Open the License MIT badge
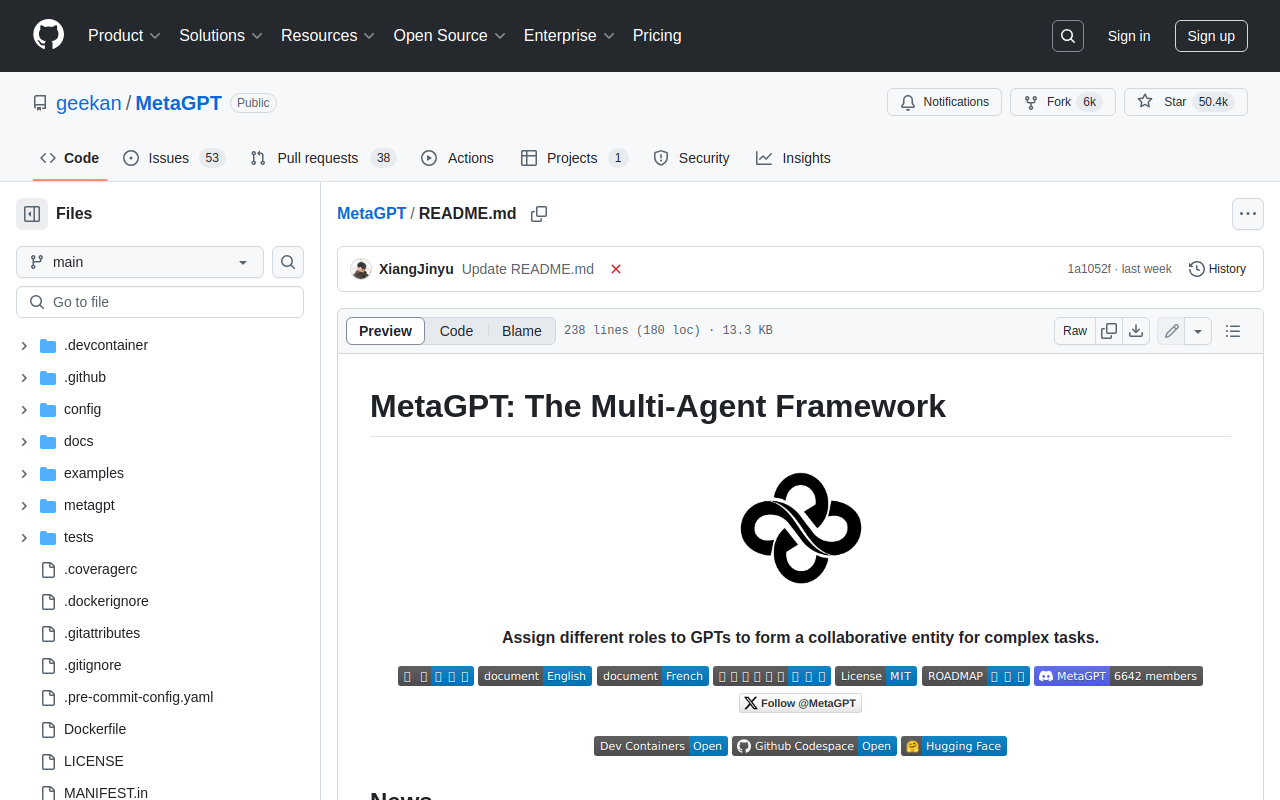 coord(876,676)
